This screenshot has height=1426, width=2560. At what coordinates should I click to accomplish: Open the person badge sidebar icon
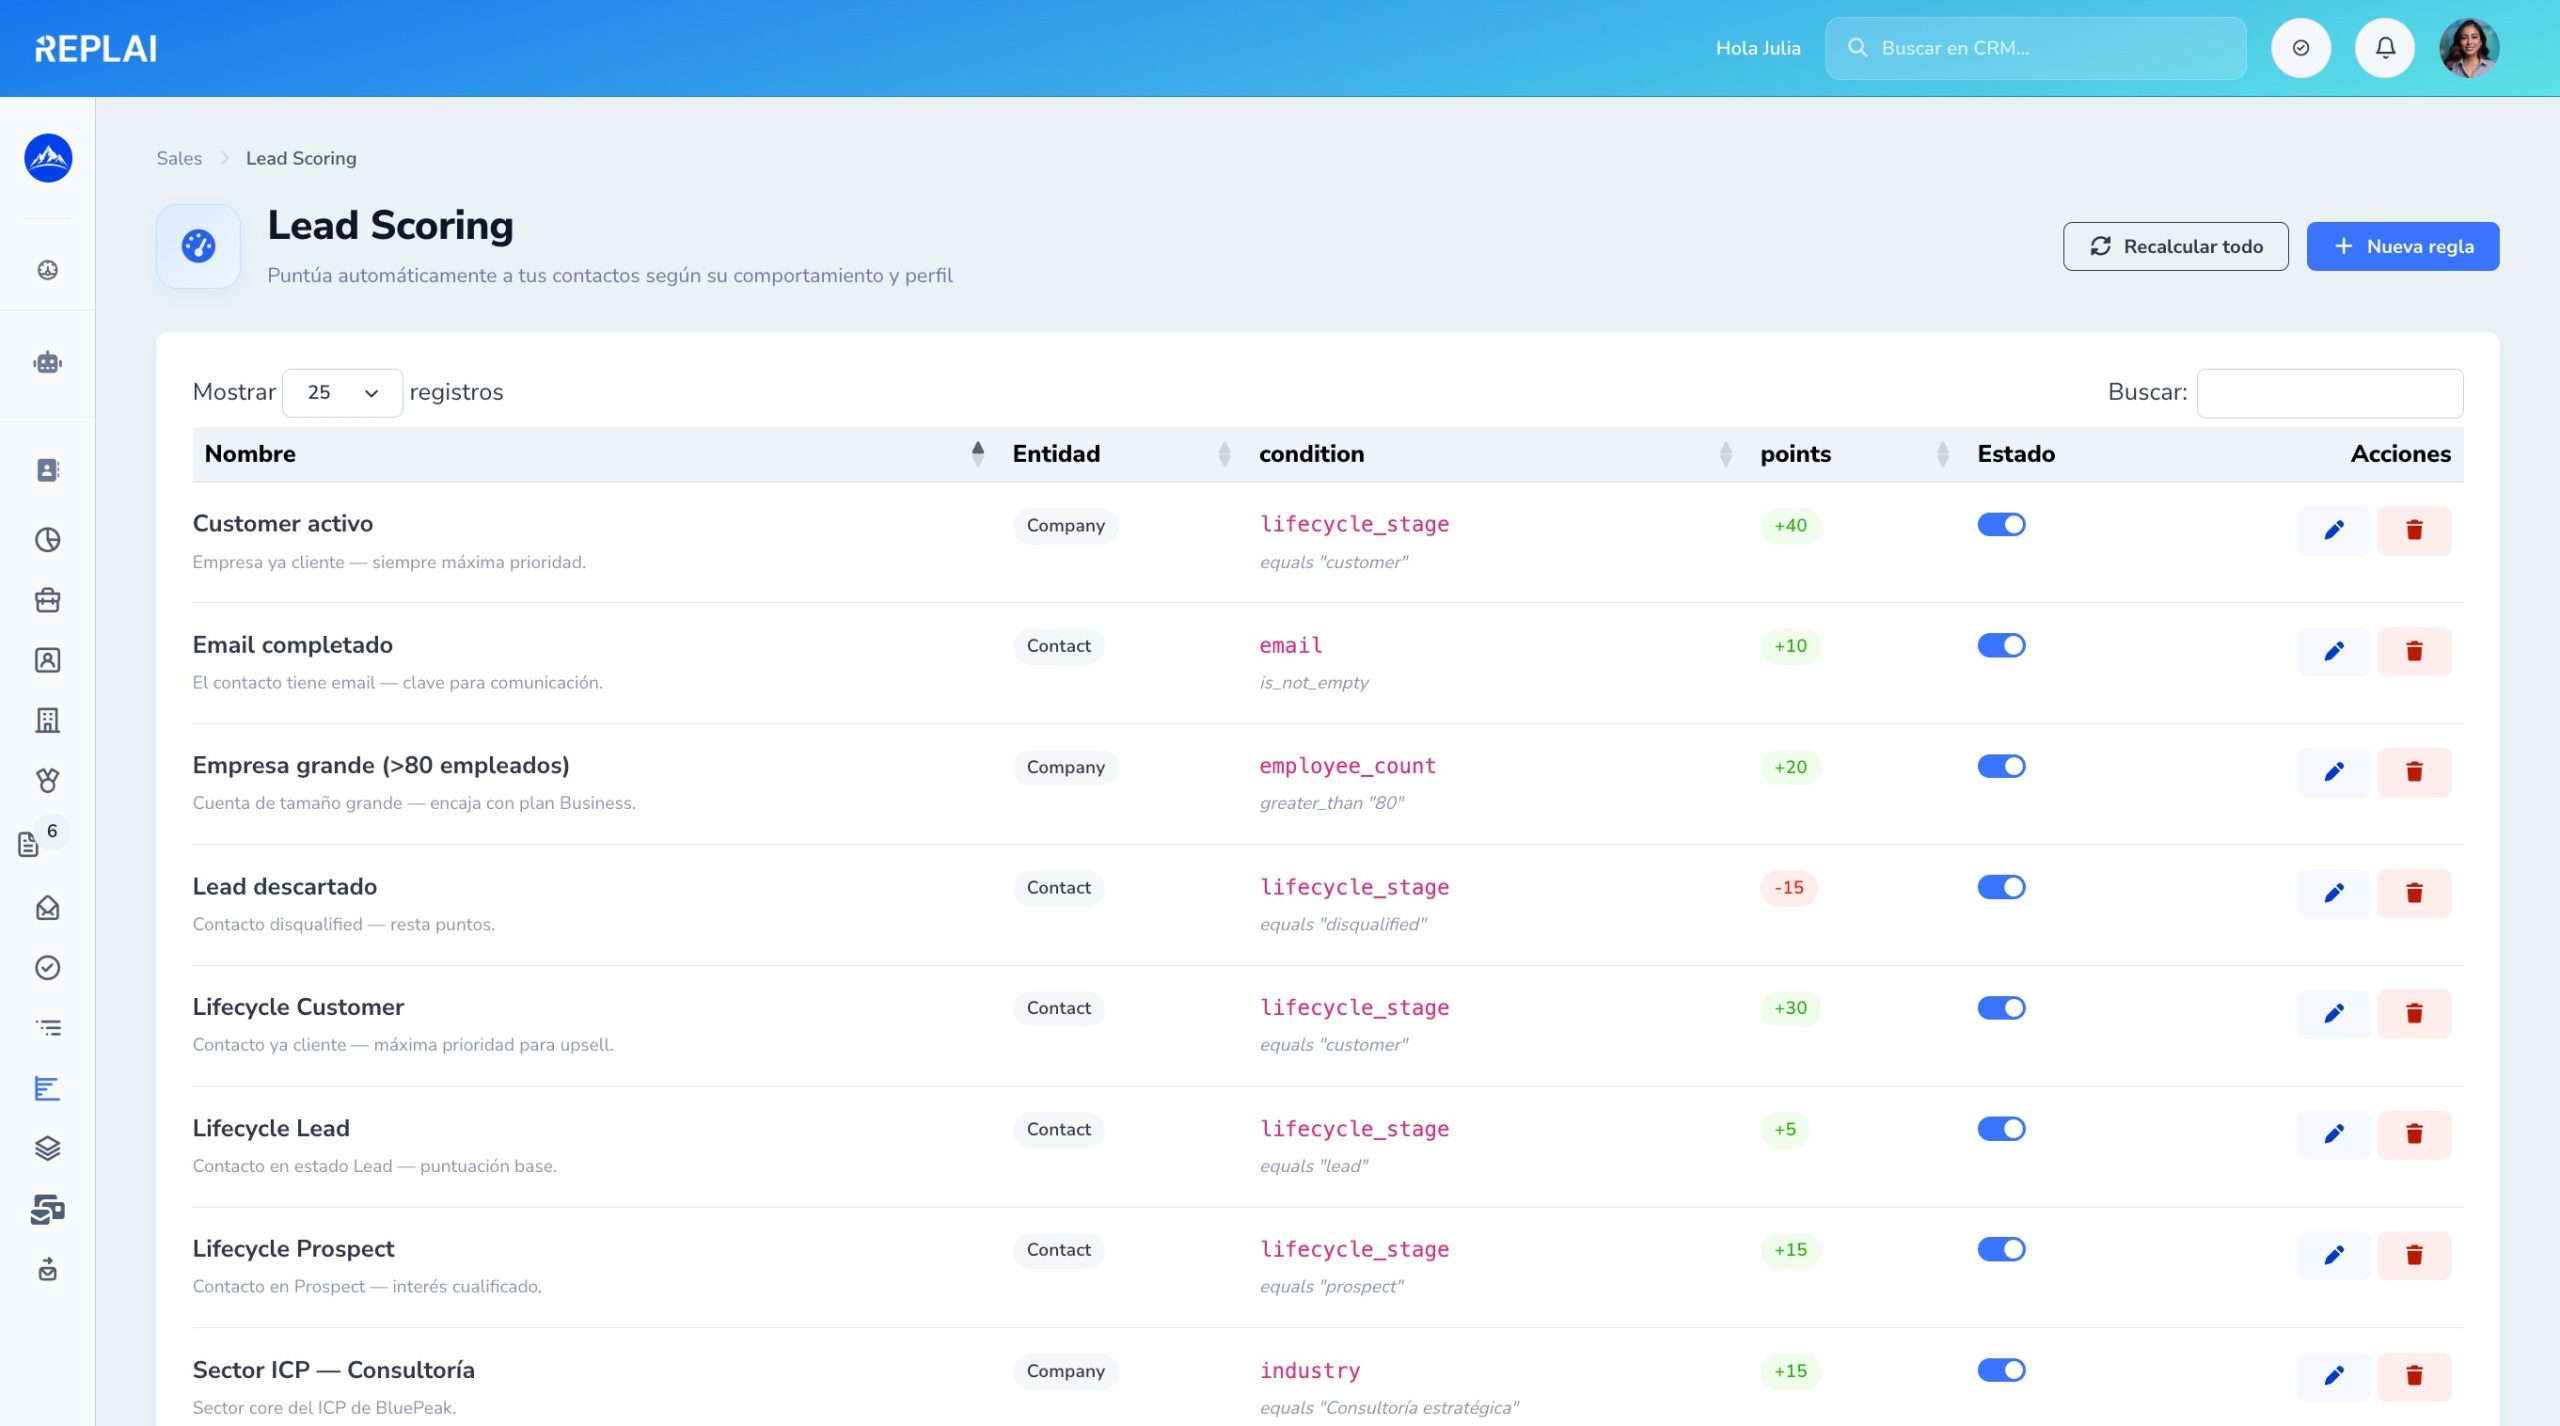[x=48, y=660]
